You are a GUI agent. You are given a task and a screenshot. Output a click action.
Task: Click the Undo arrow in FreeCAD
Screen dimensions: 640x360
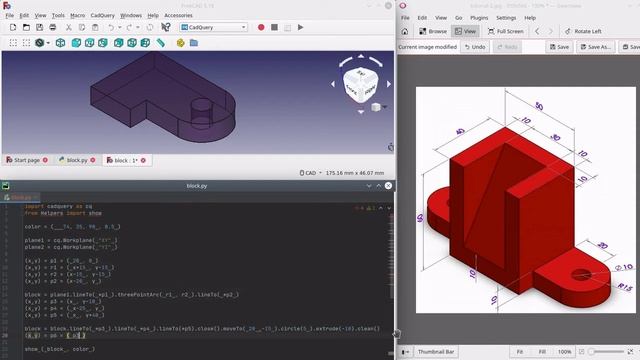click(x=111, y=27)
